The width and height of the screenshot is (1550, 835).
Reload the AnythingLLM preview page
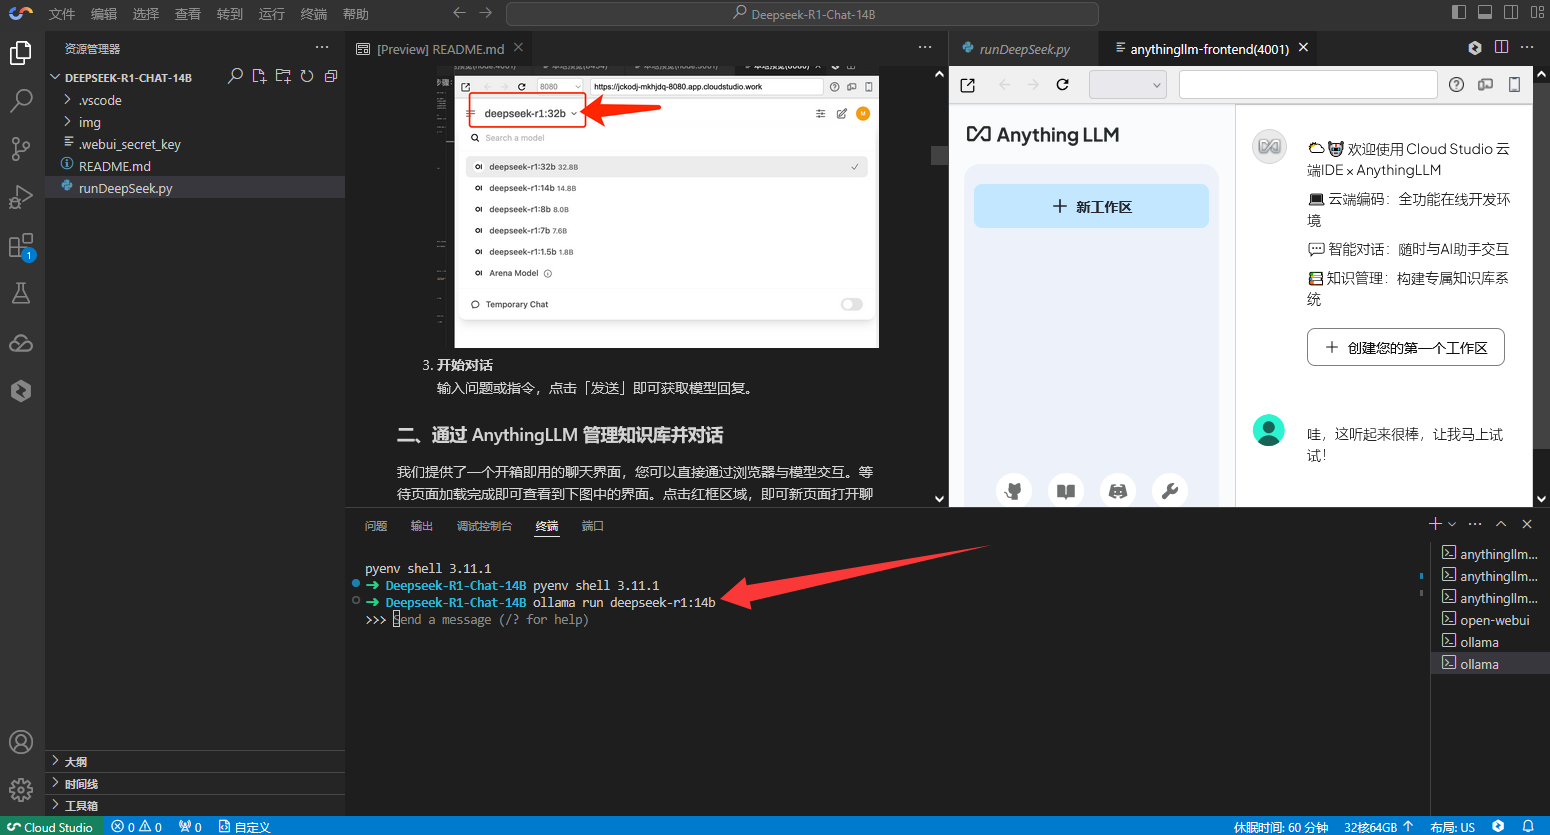[x=1062, y=85]
